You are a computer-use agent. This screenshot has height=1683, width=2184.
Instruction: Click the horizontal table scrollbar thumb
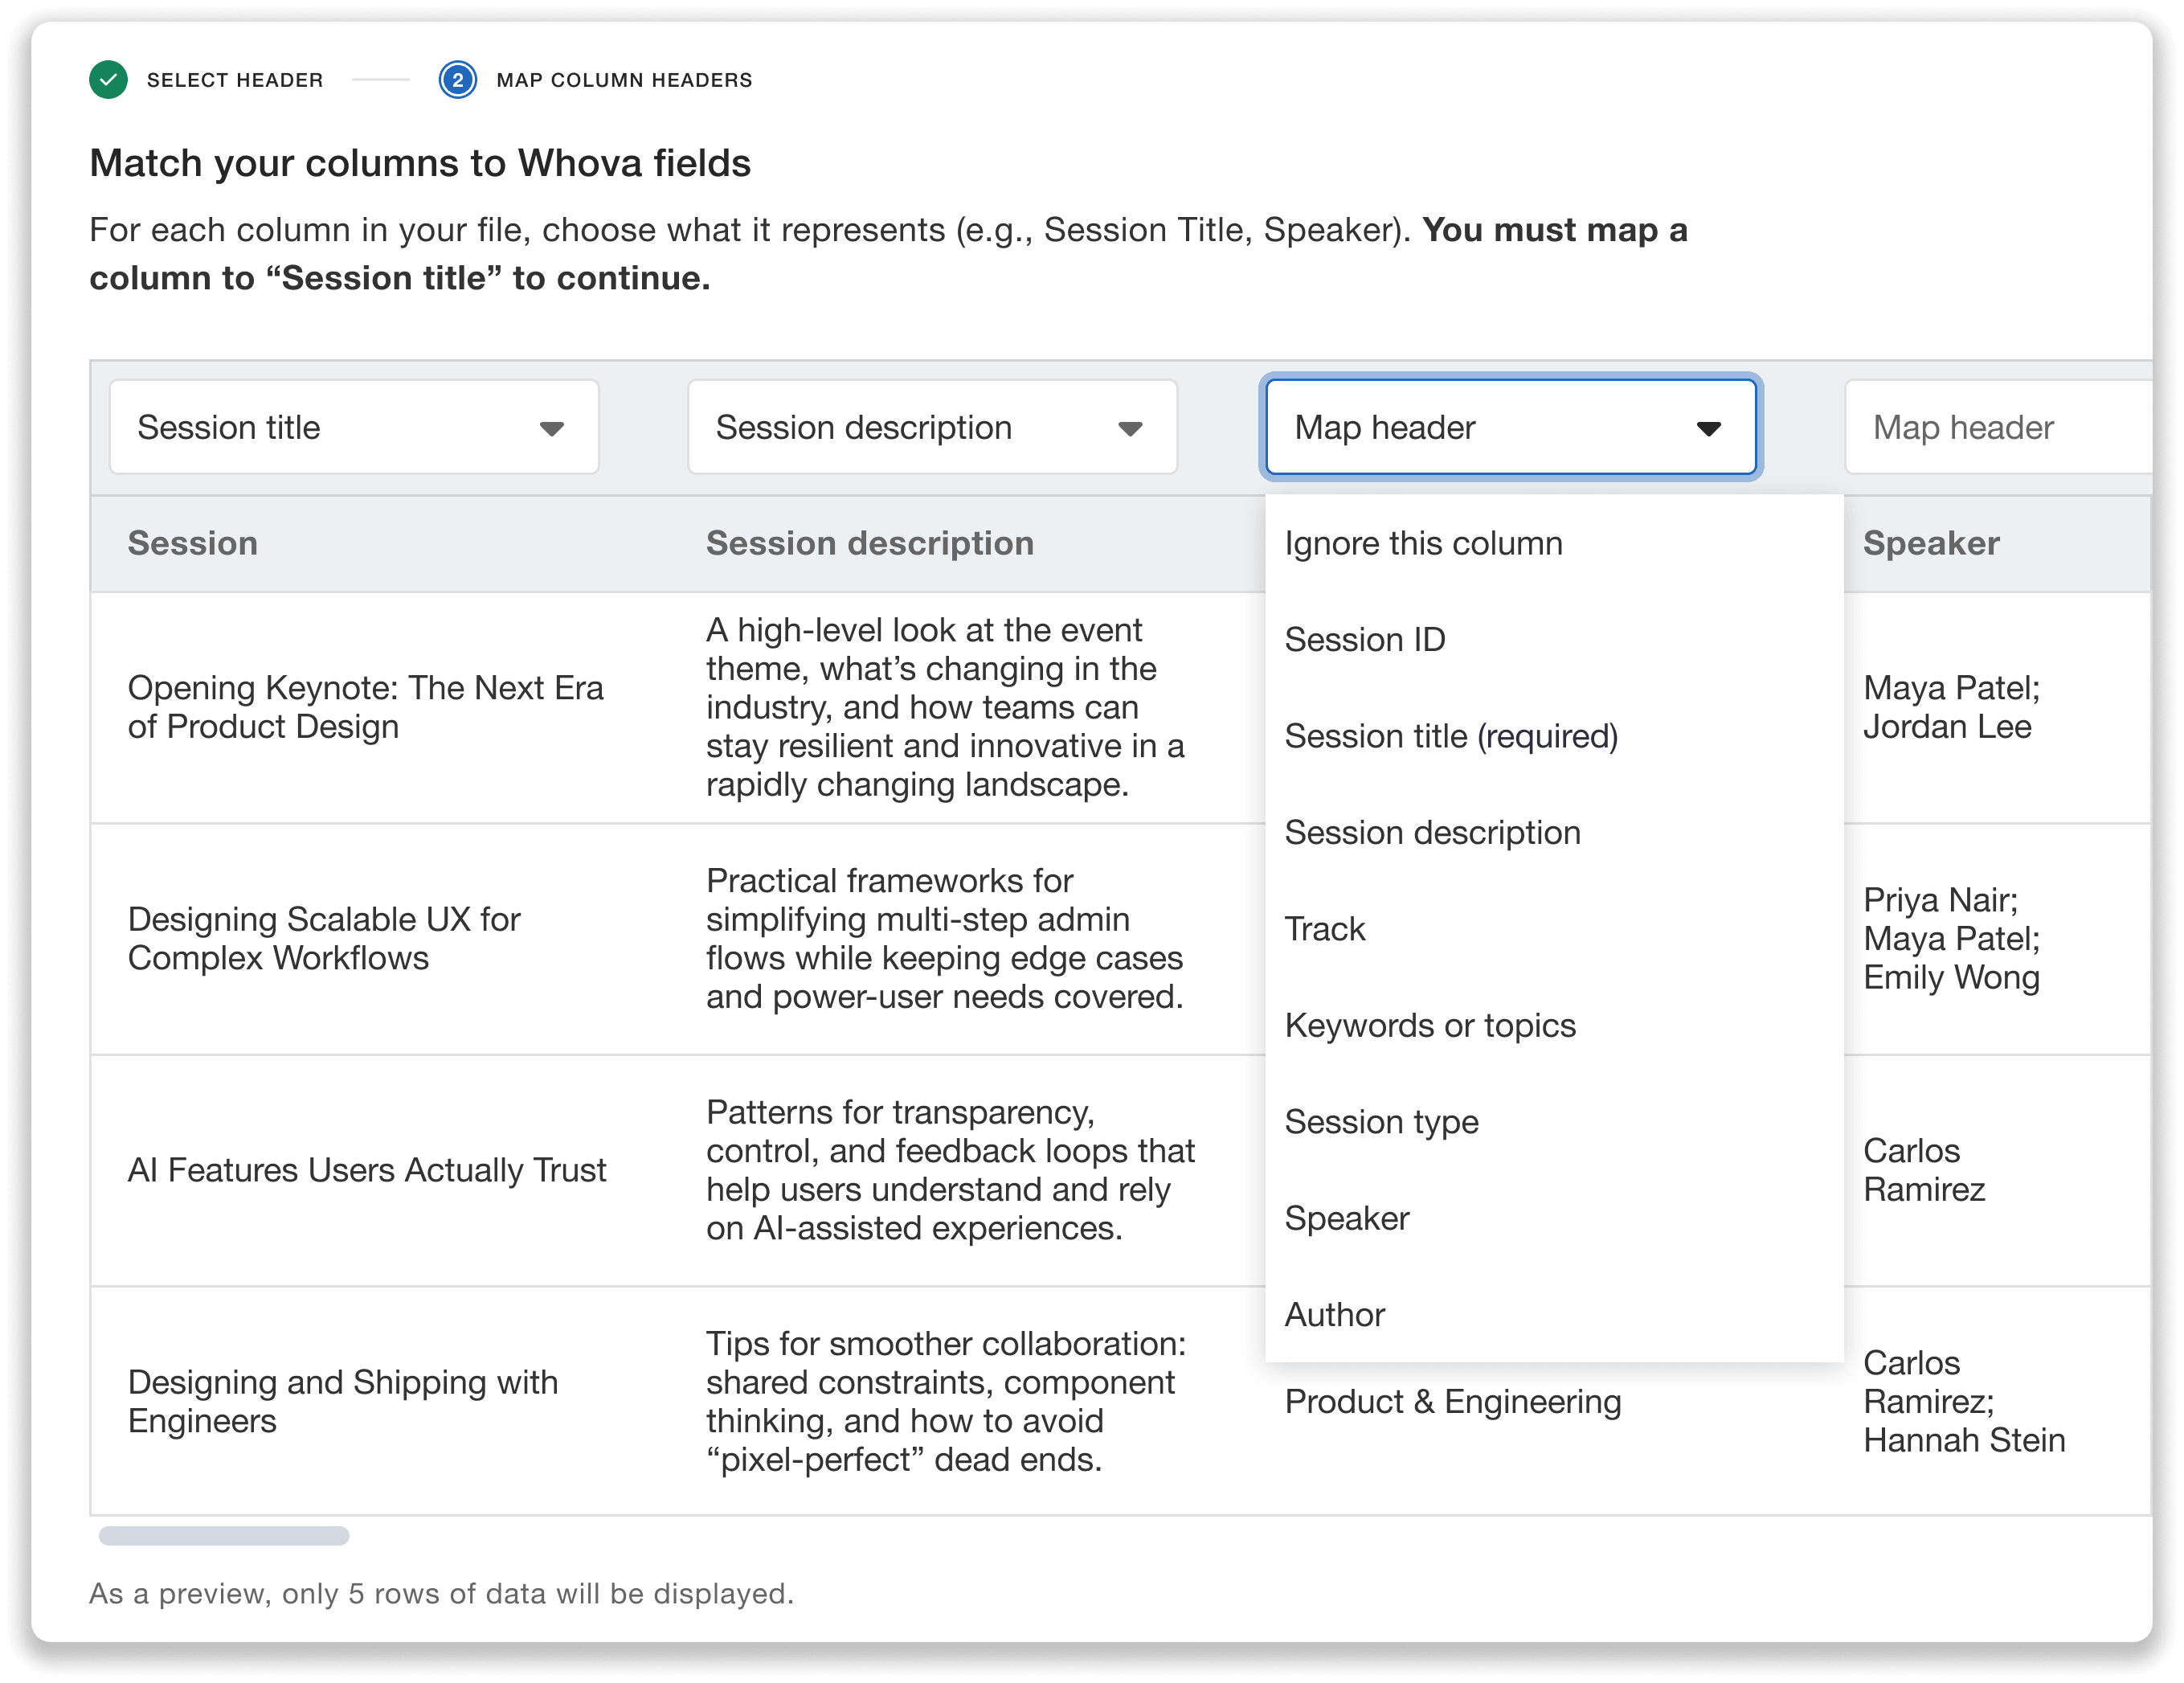(224, 1536)
